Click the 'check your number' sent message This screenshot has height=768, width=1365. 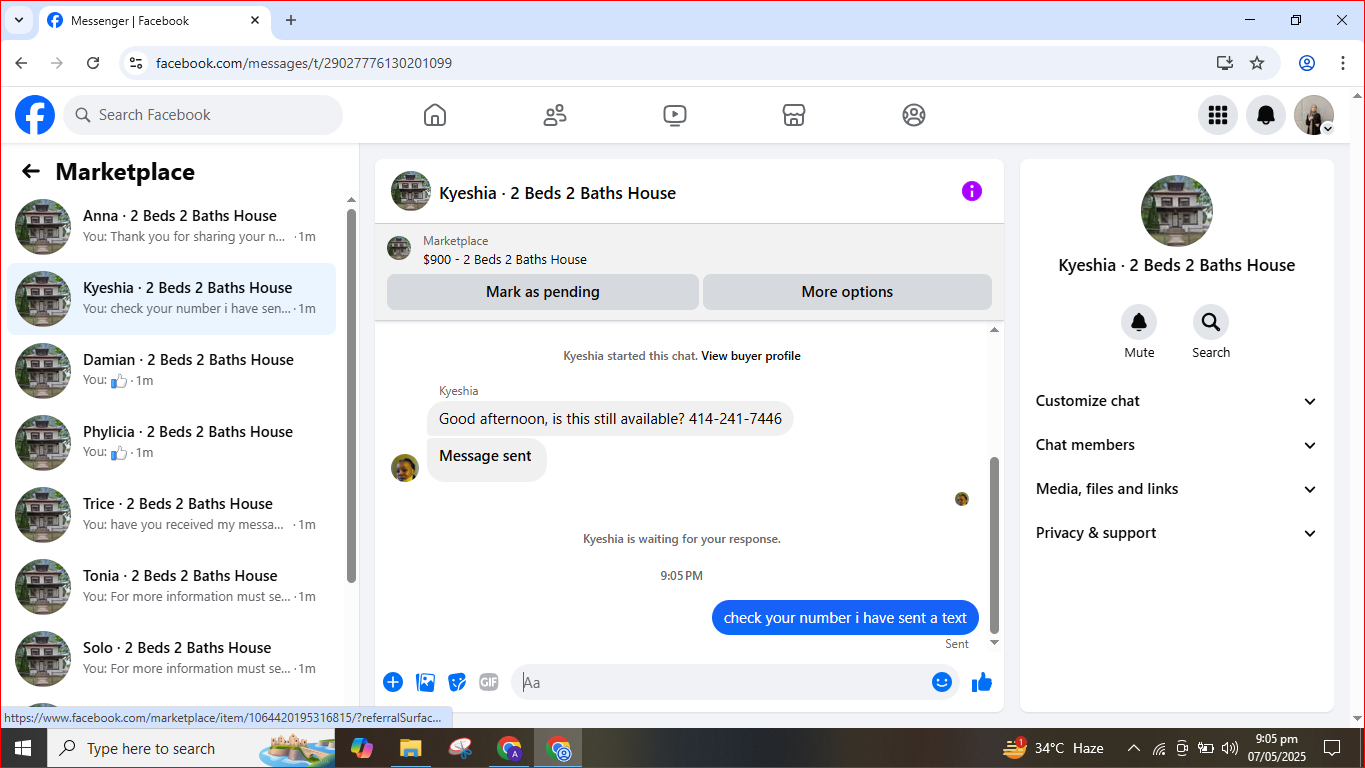pyautogui.click(x=845, y=618)
